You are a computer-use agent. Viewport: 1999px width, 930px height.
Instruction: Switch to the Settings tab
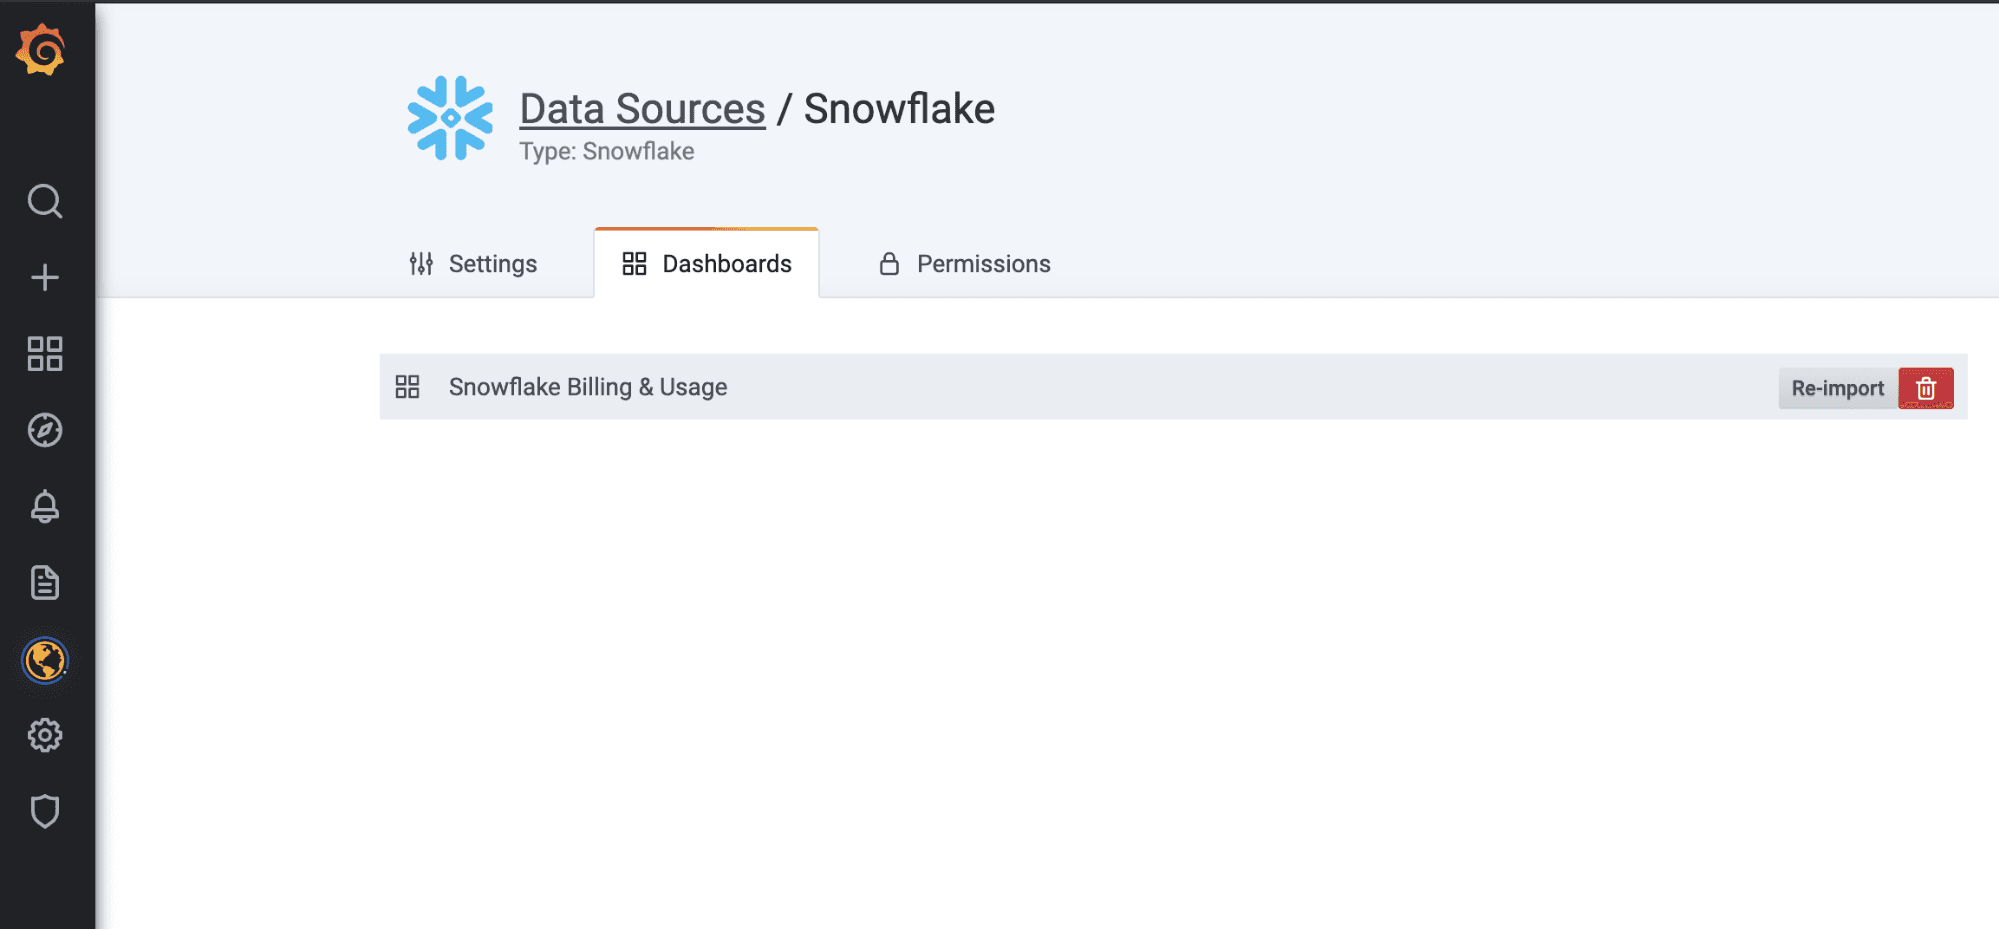473,264
